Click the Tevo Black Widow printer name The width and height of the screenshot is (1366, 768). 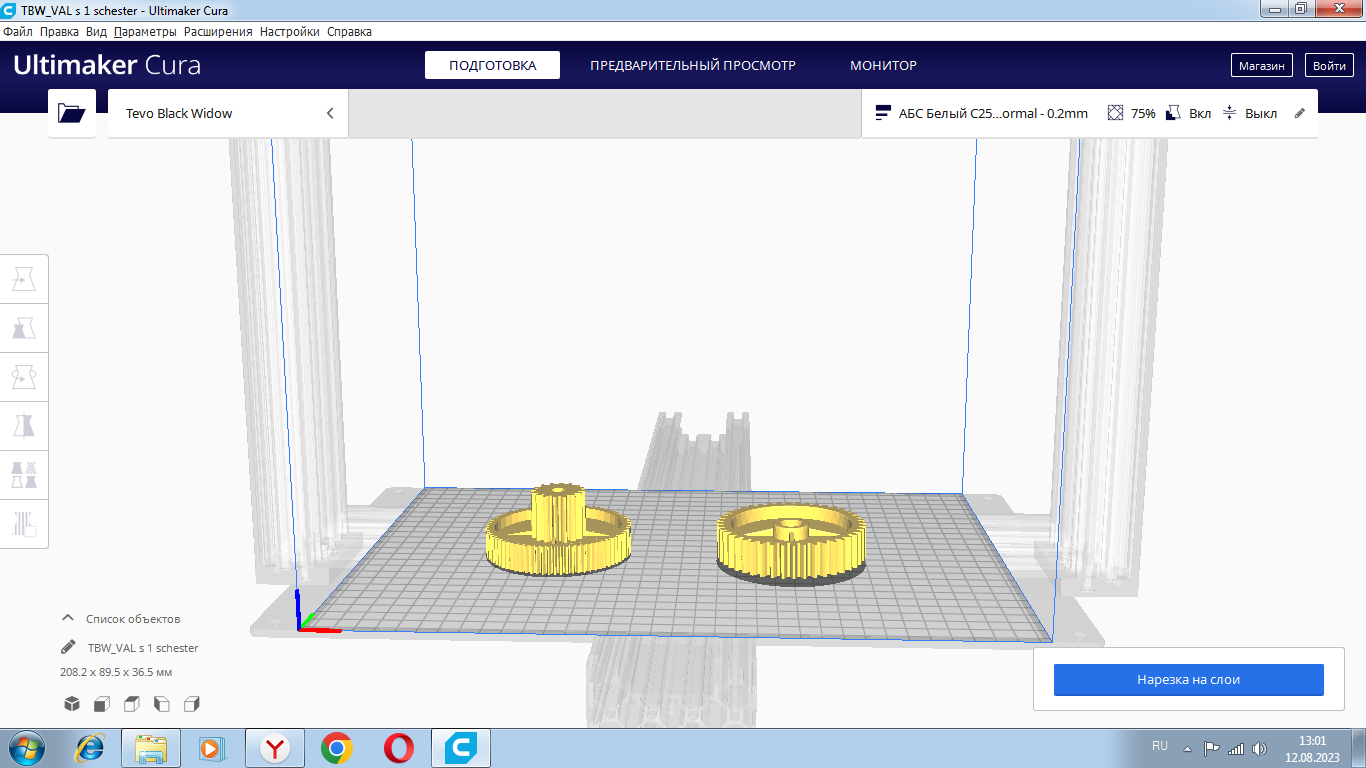pyautogui.click(x=179, y=113)
